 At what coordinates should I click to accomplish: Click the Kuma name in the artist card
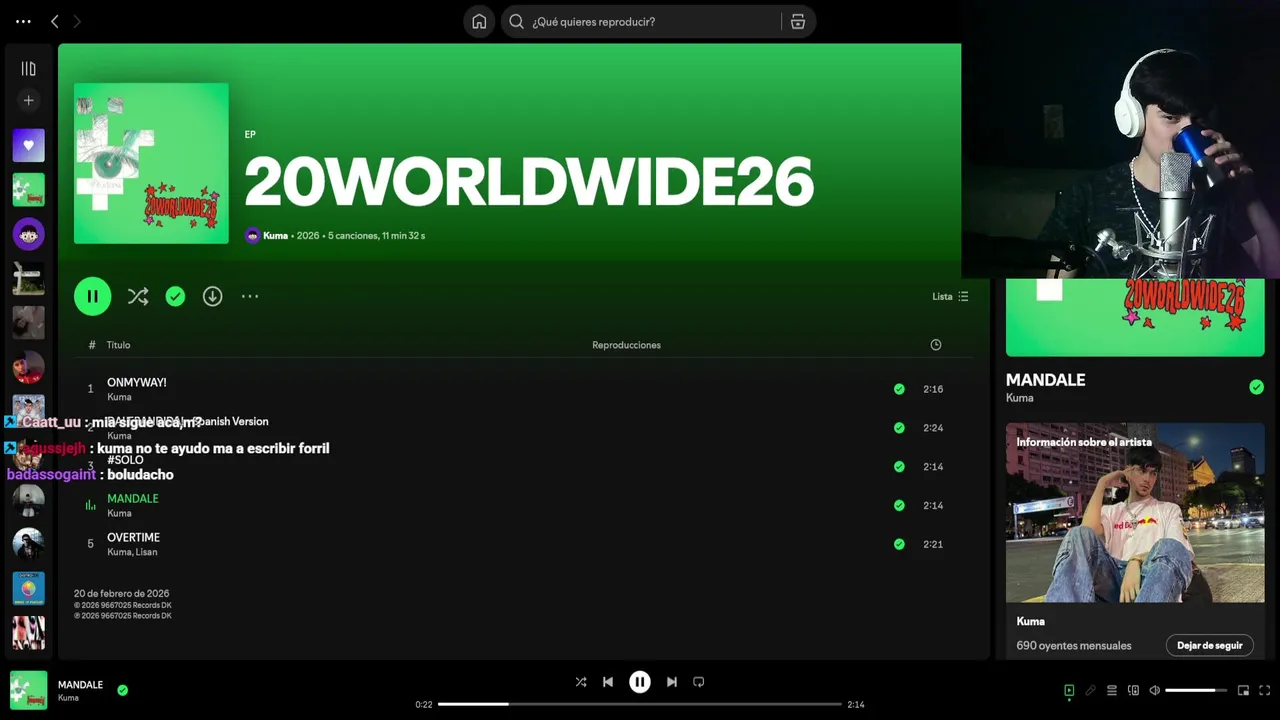pos(1030,621)
